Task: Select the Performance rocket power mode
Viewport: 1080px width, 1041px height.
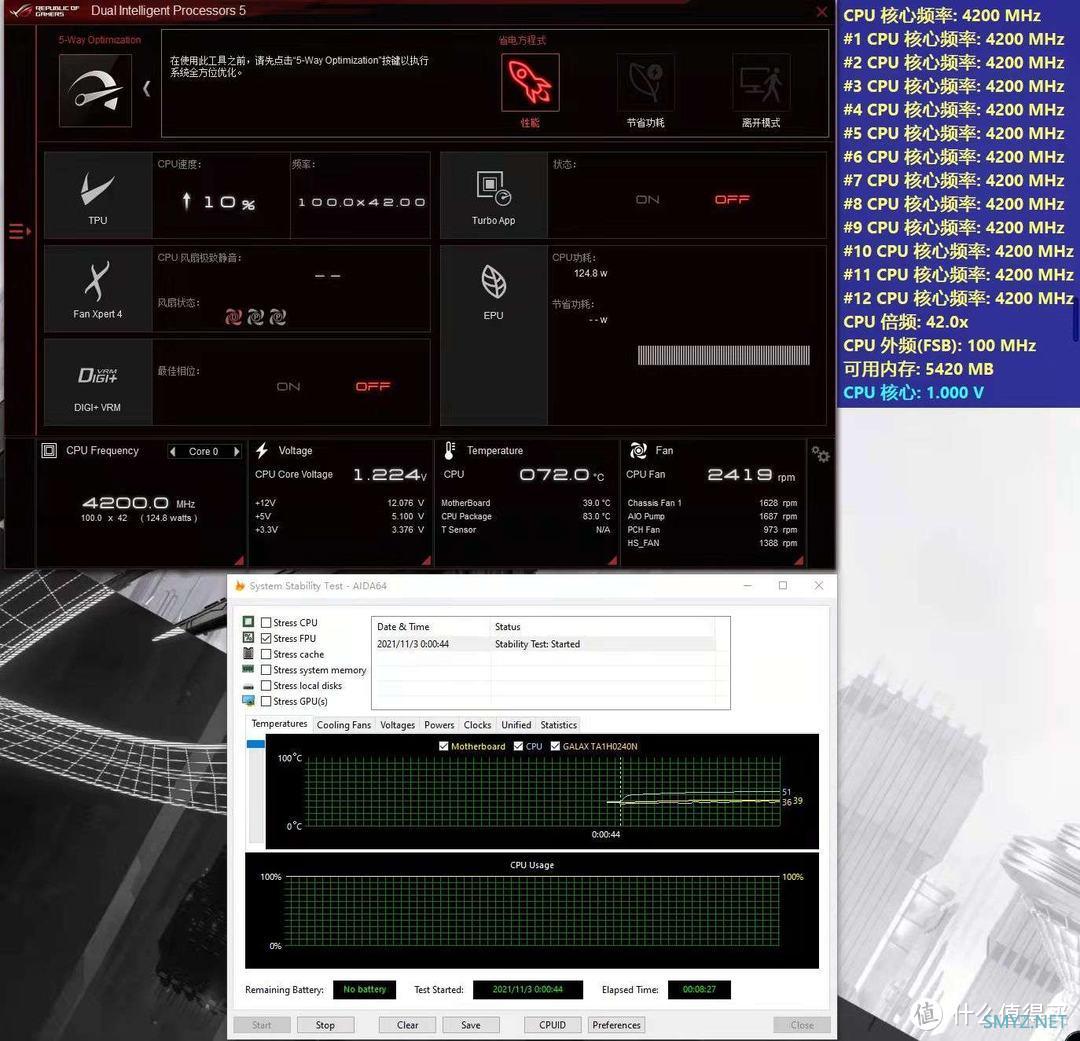Action: [x=530, y=82]
